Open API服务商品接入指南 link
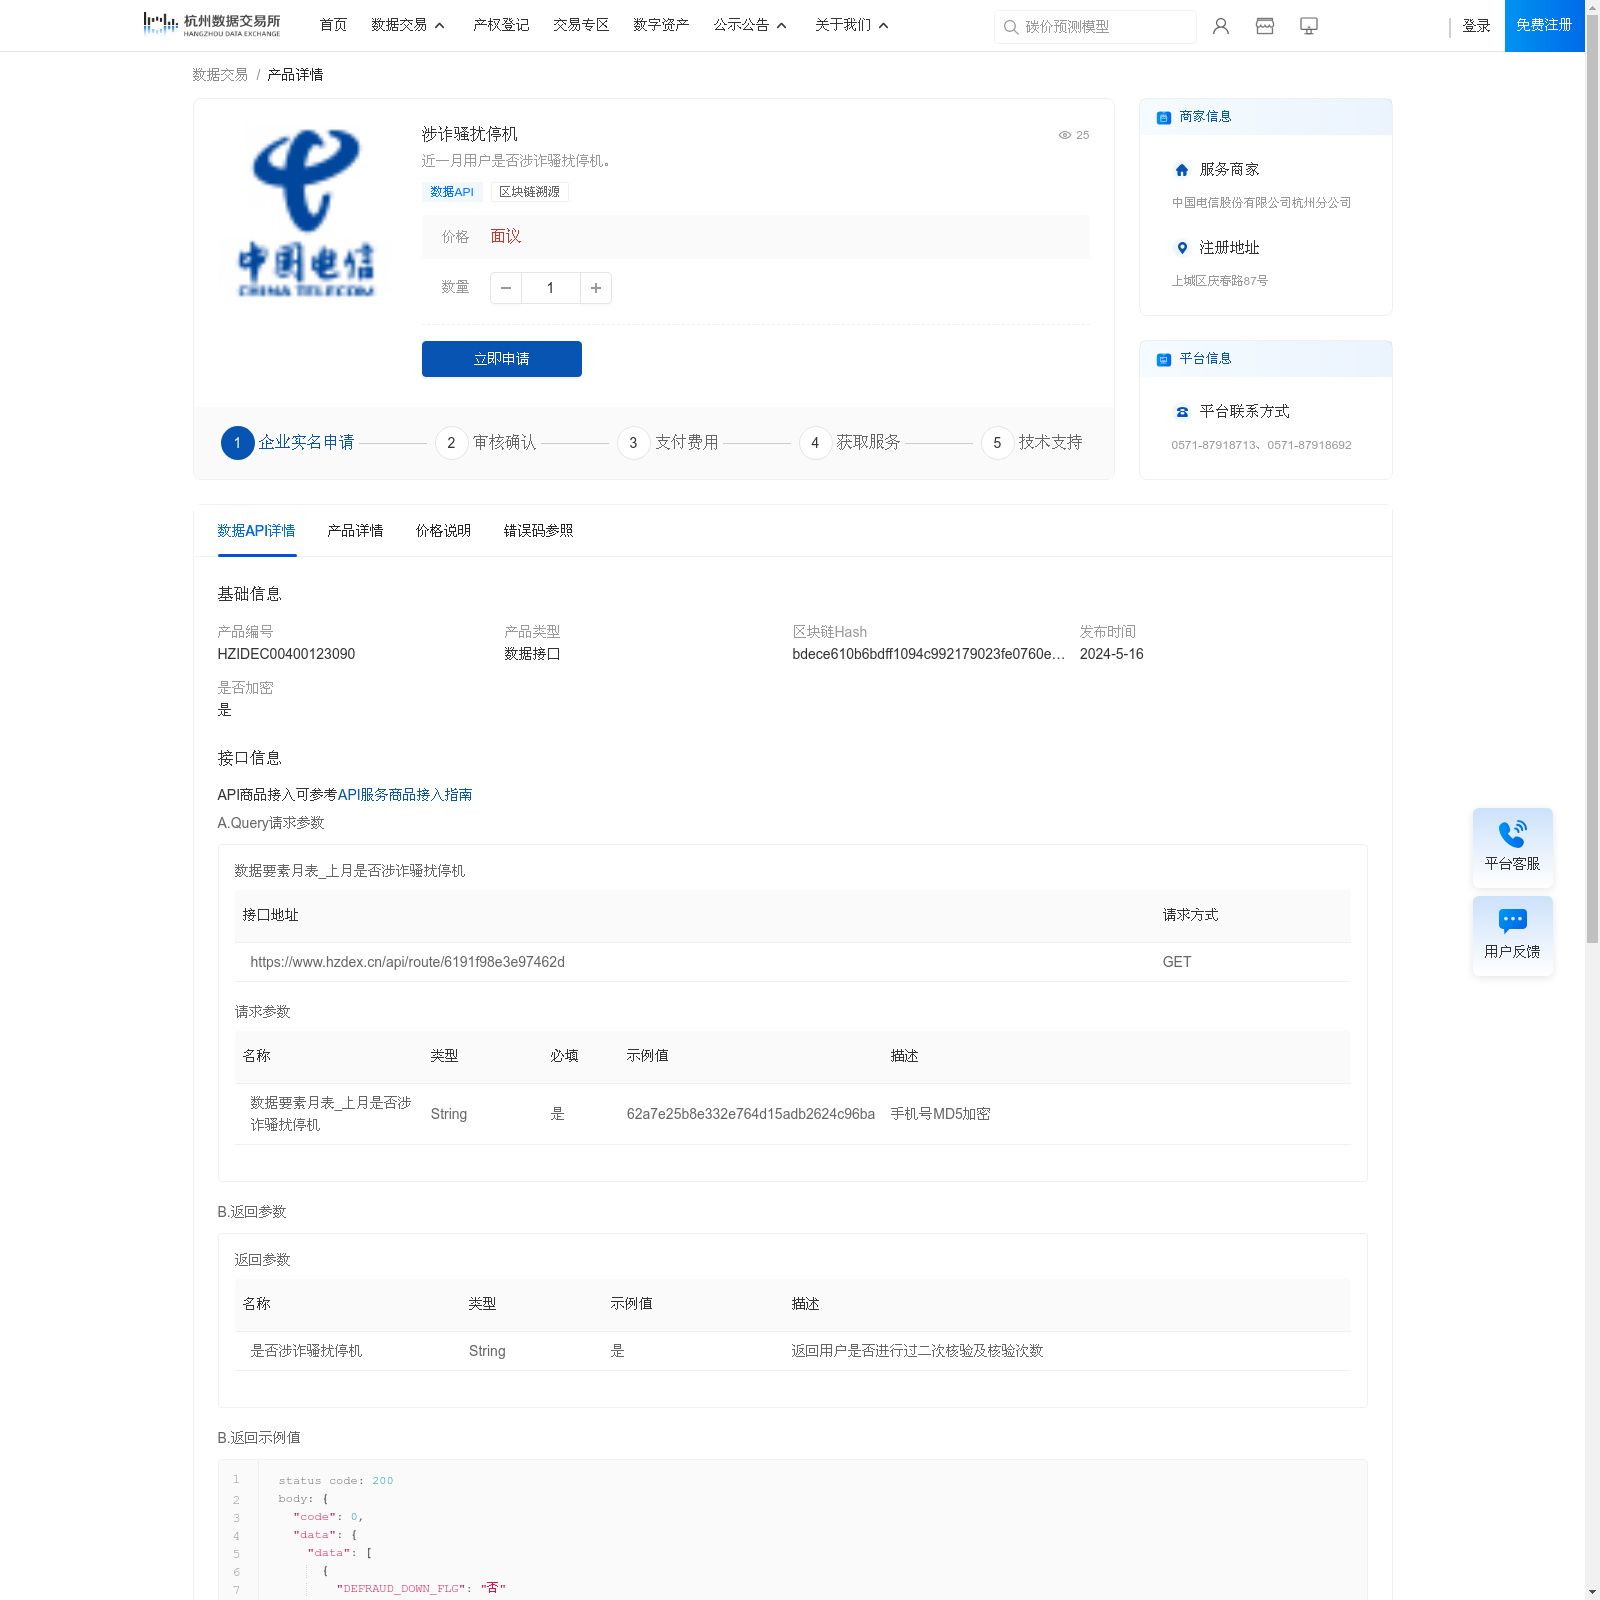 (x=405, y=795)
